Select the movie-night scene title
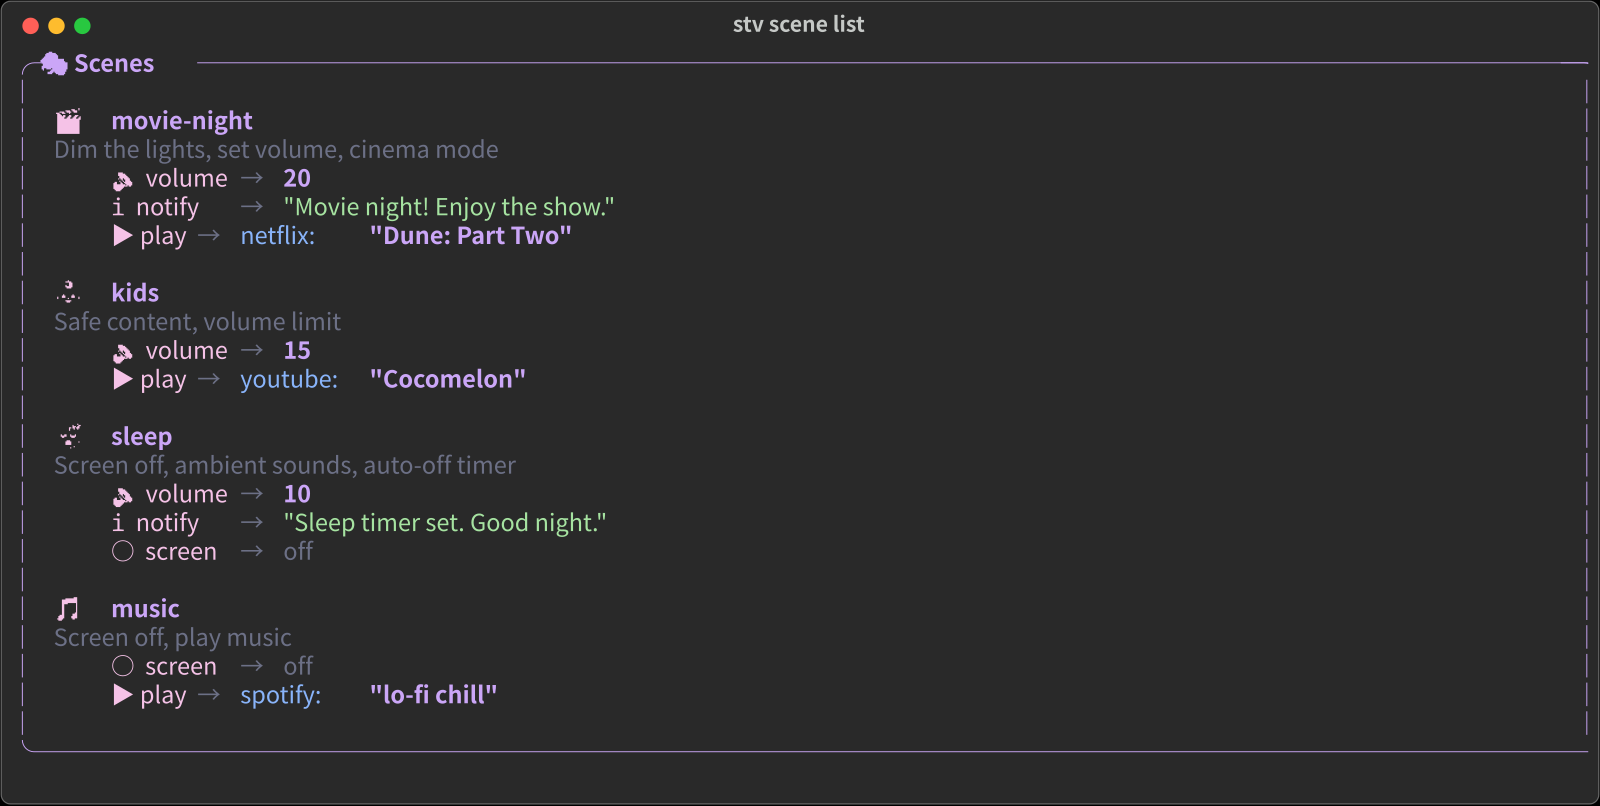1600x806 pixels. (x=182, y=121)
